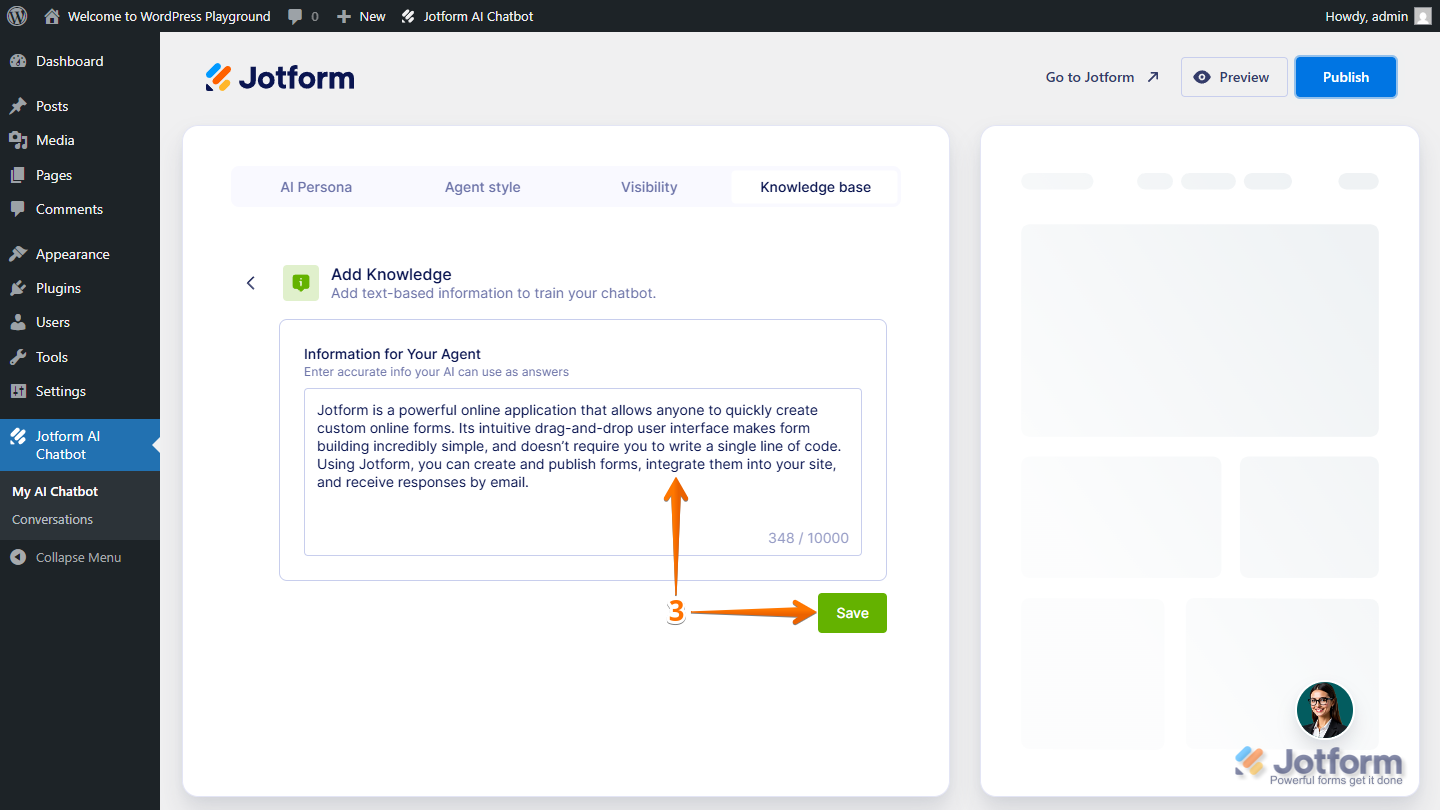Select the Knowledge base tab
The width and height of the screenshot is (1440, 810).
click(x=815, y=187)
